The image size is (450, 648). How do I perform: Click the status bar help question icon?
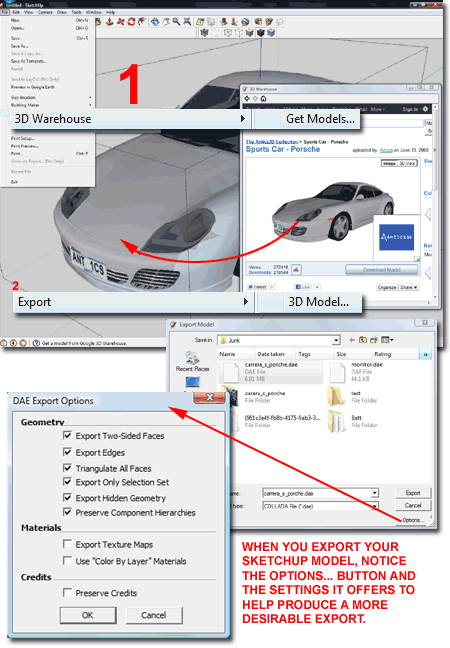pyautogui.click(x=36, y=343)
